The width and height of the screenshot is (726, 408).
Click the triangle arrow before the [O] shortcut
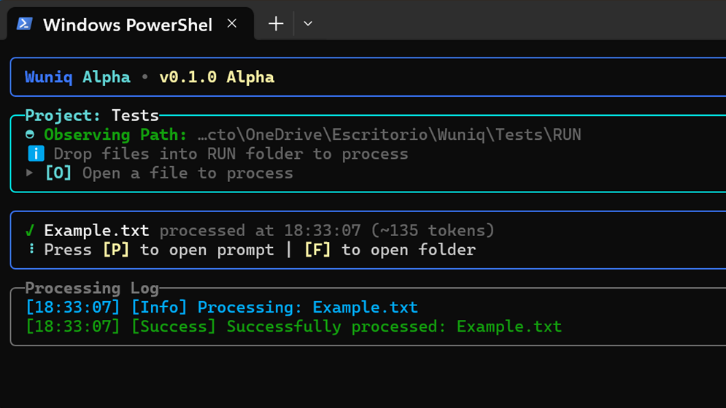[x=30, y=173]
